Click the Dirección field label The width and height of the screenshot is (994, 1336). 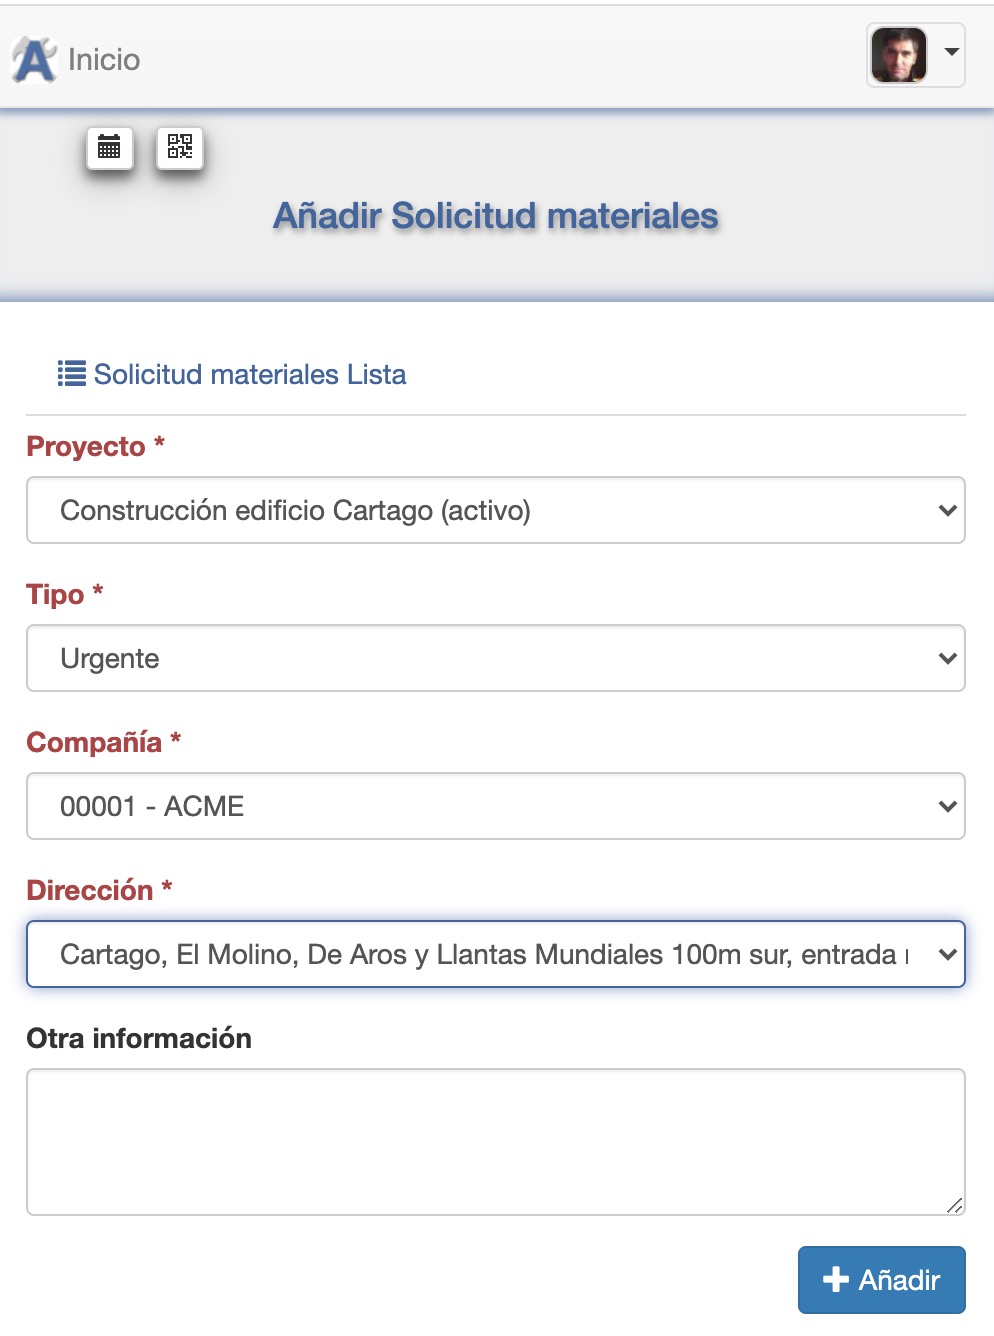pyautogui.click(x=90, y=890)
